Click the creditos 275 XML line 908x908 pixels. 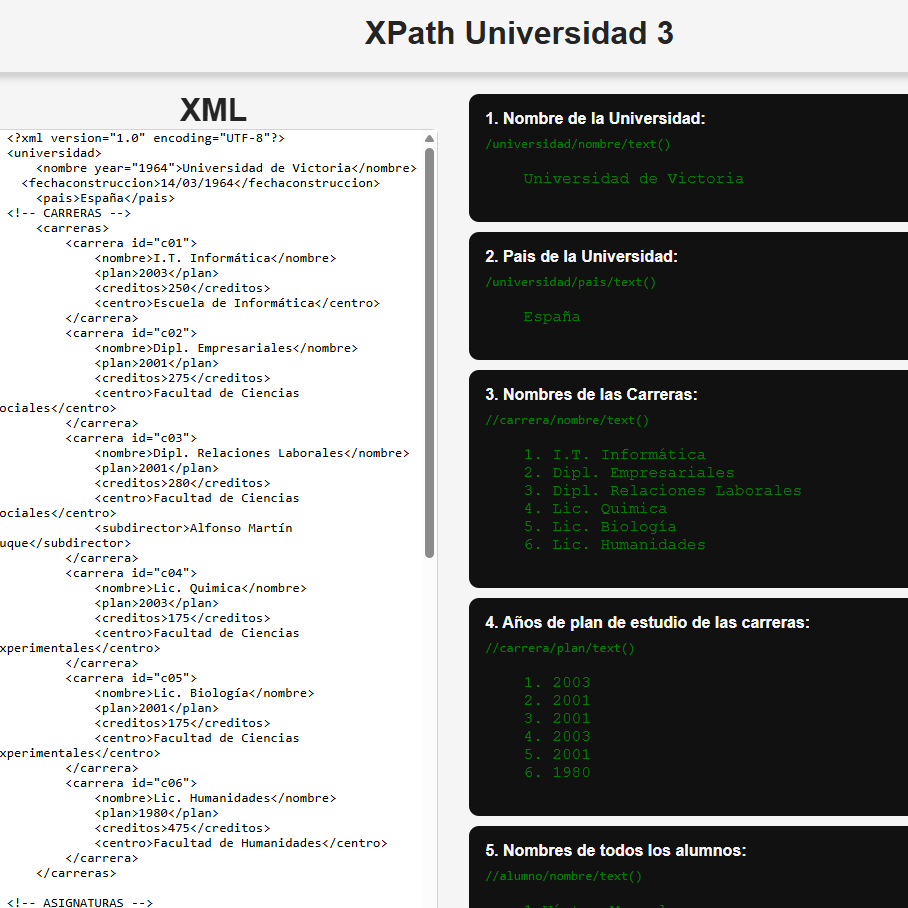182,378
